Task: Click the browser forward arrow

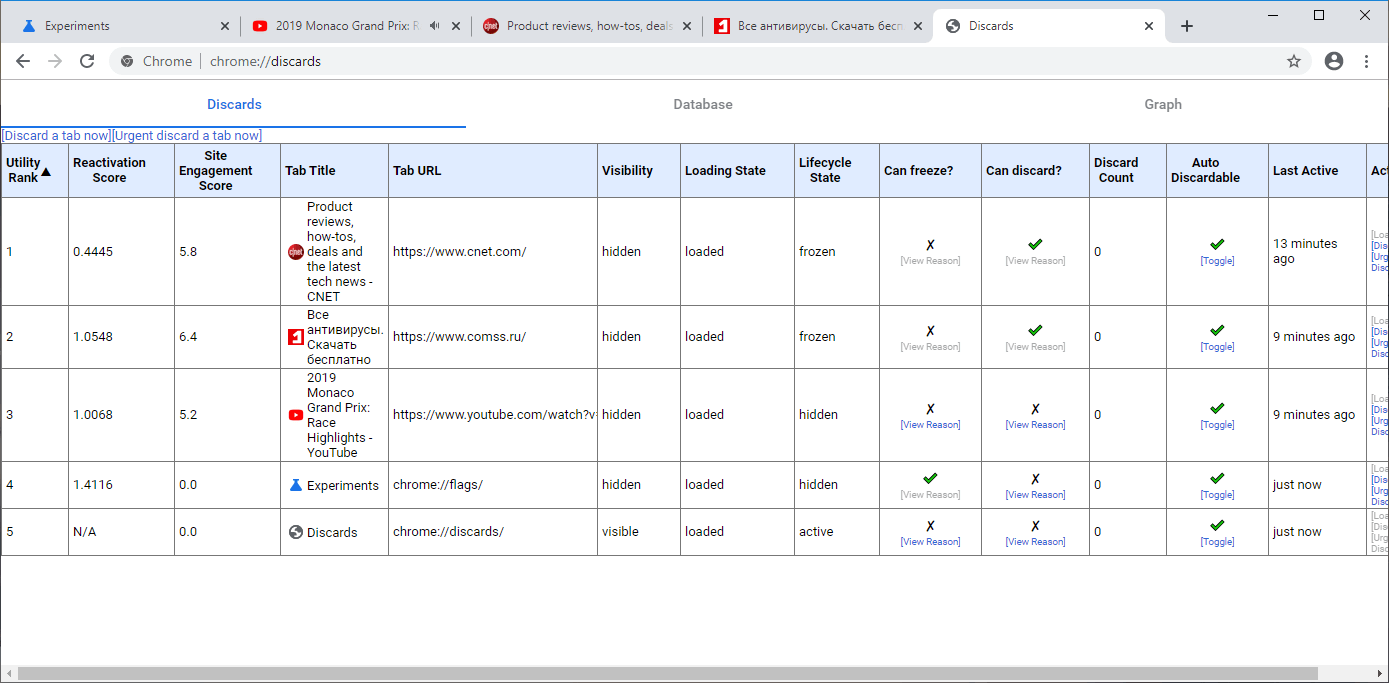Action: [x=55, y=61]
